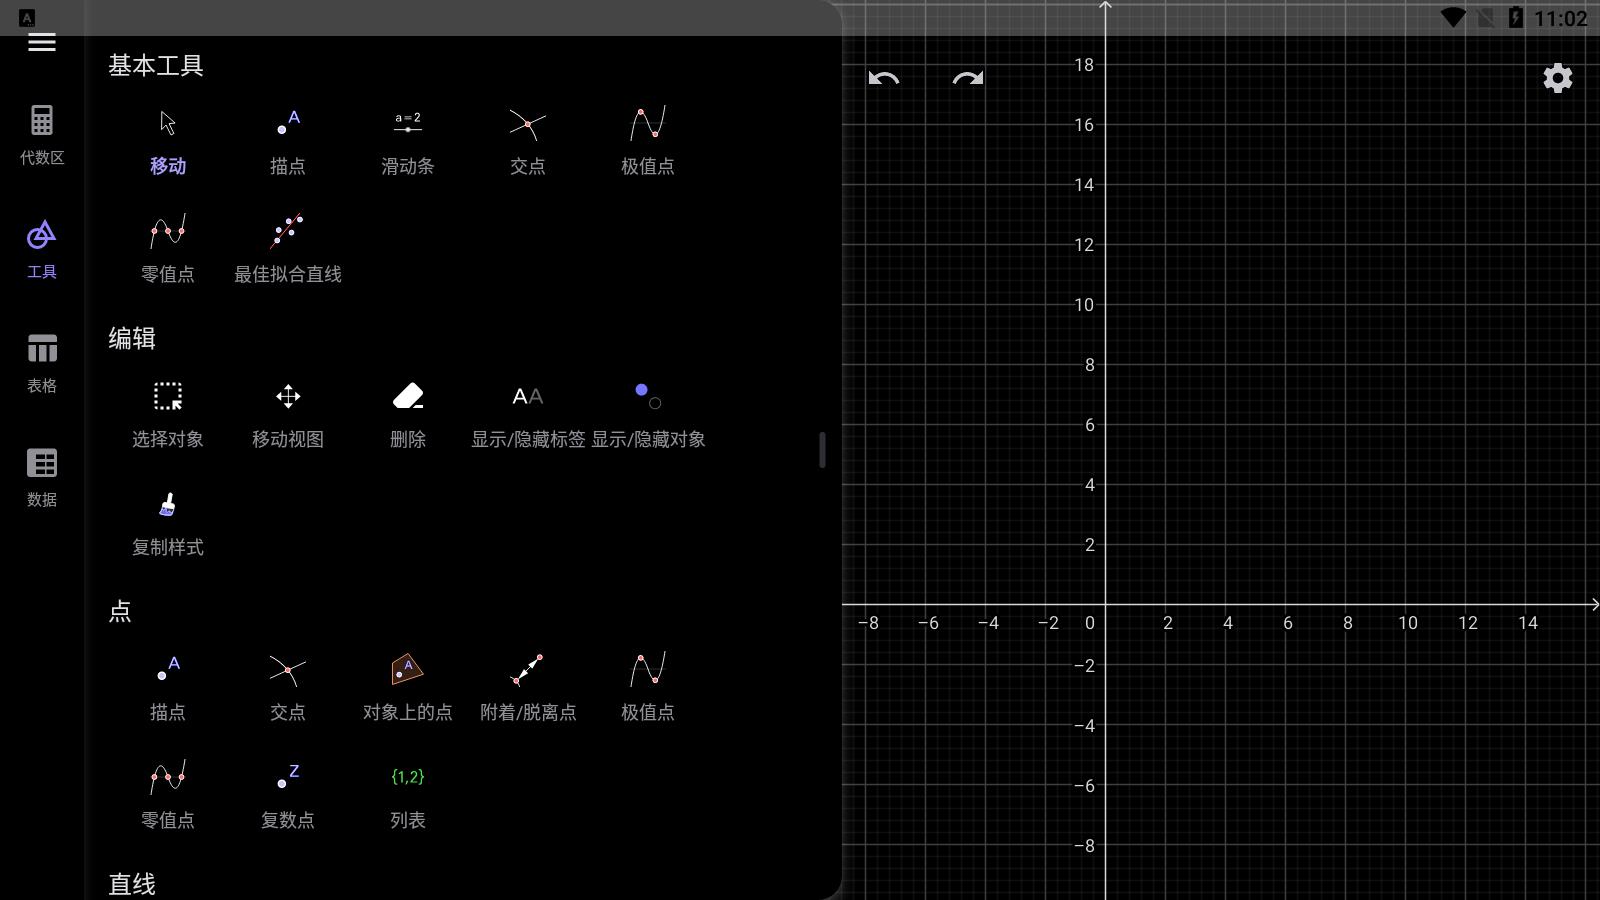Select the 对象上的点 point on object tool
Screen dimensions: 1600x900
pyautogui.click(x=408, y=686)
